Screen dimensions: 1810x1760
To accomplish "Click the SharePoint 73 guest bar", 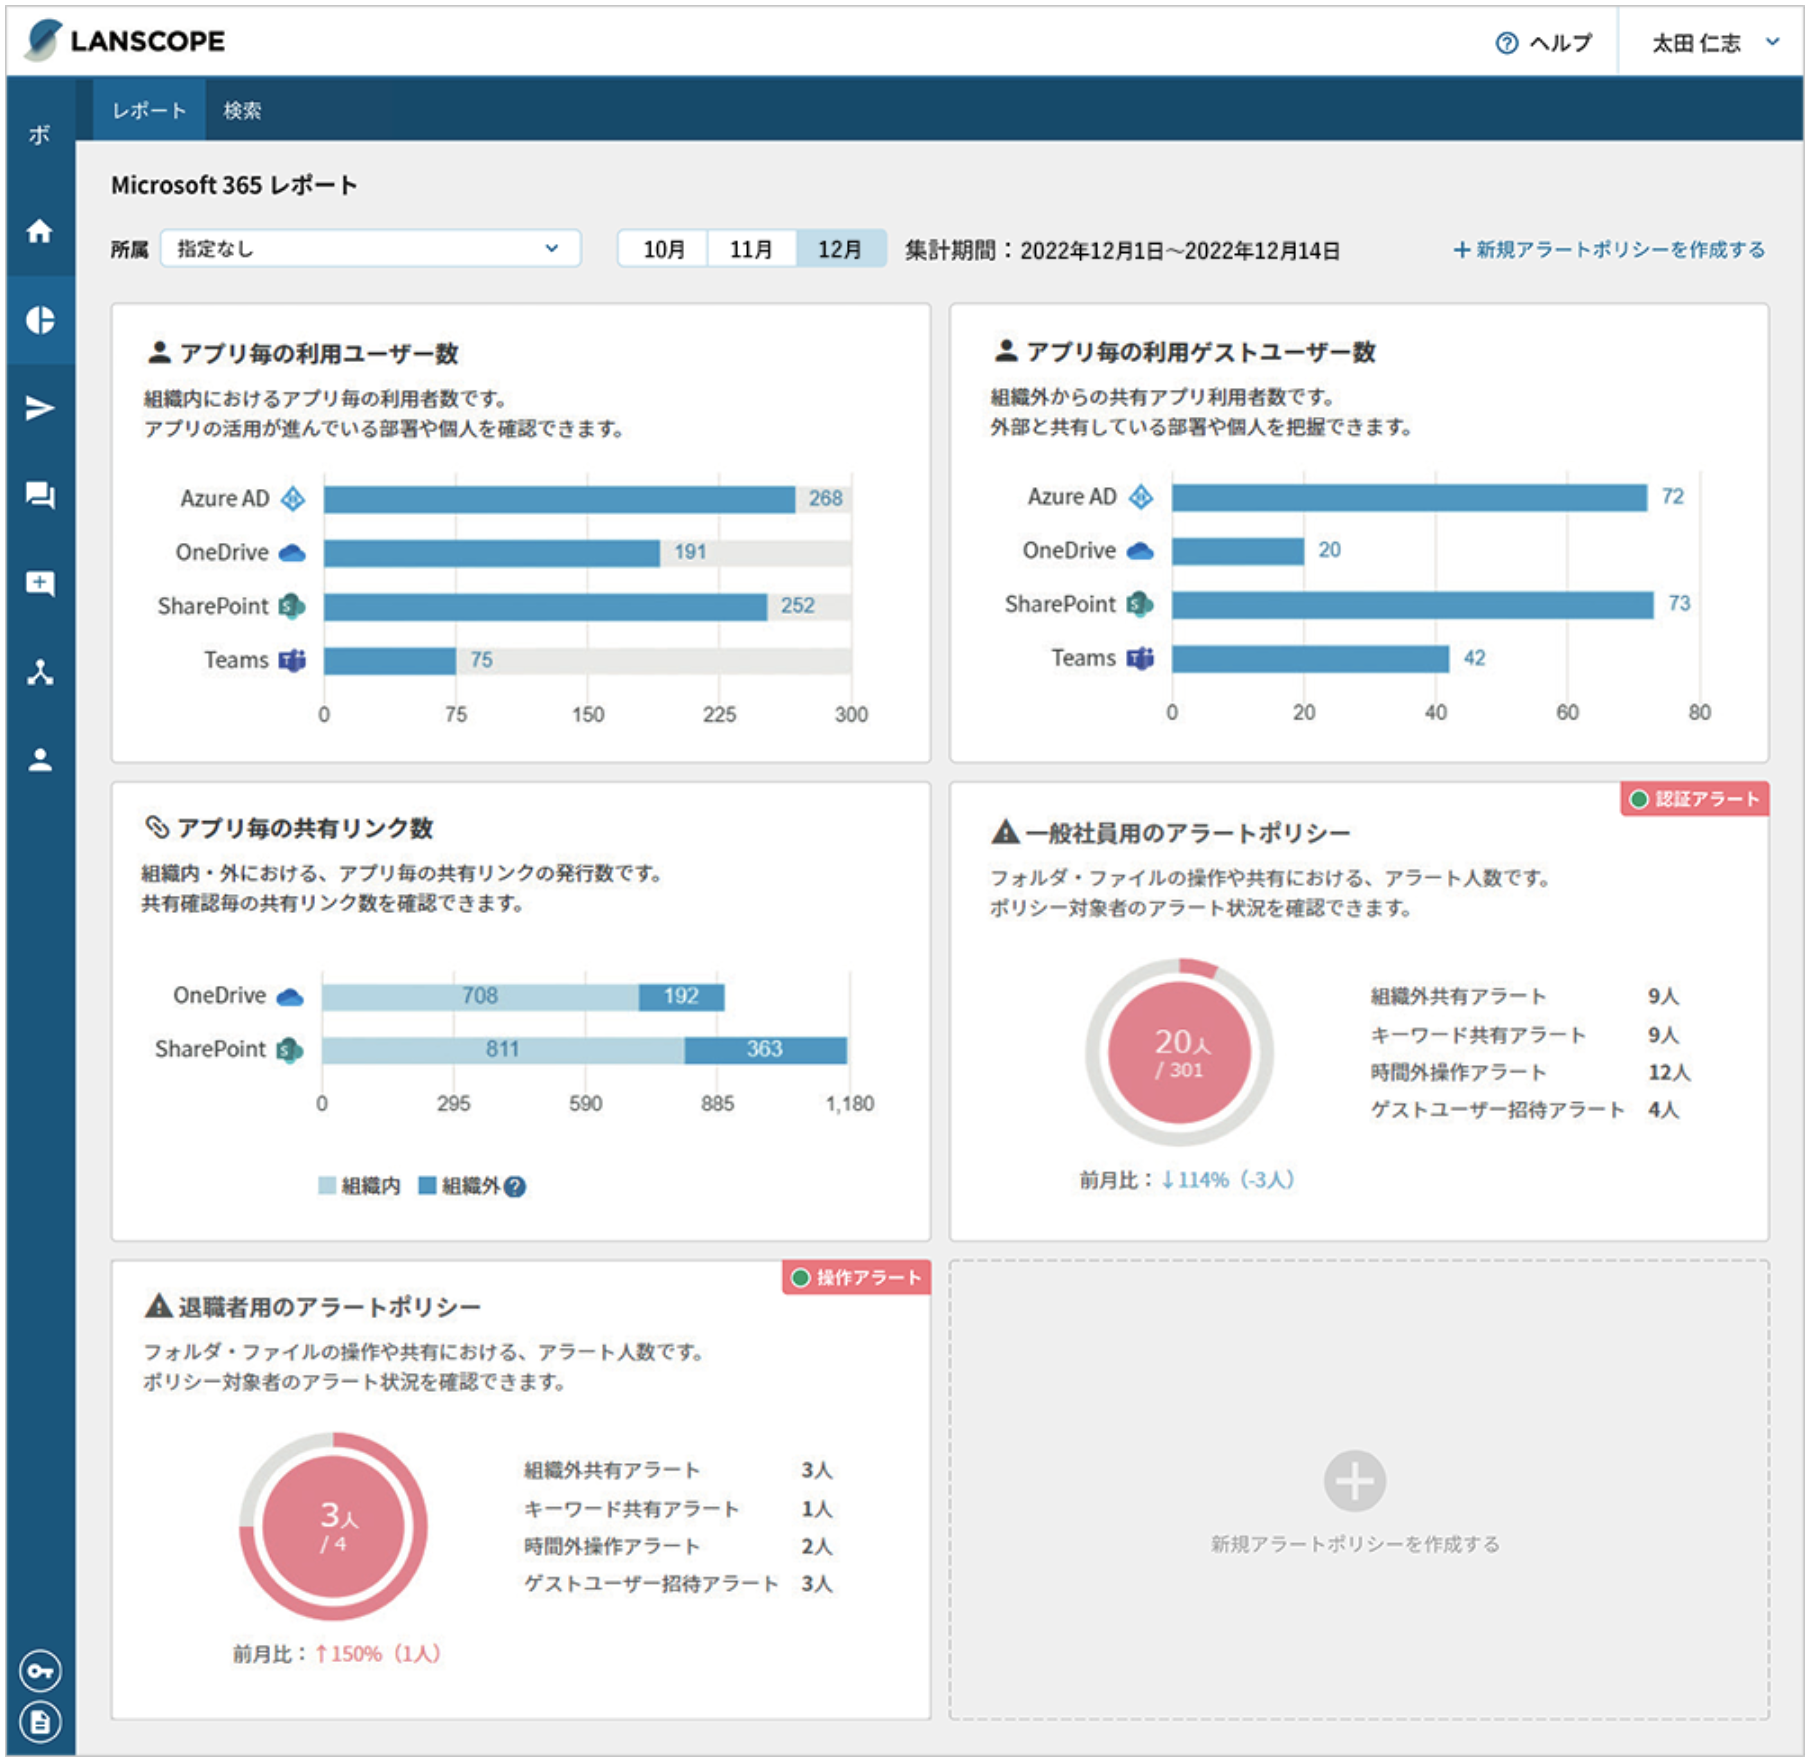I will click(x=1413, y=605).
